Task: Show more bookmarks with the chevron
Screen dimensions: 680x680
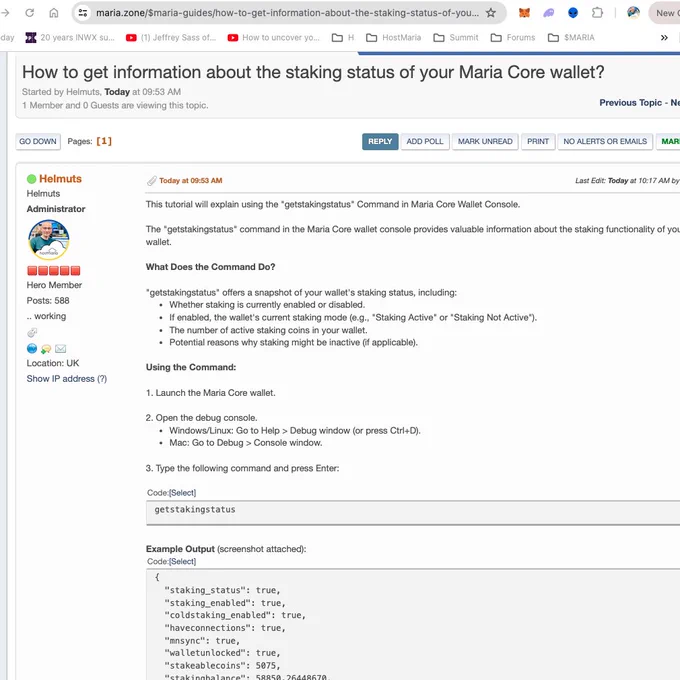Action: click(664, 38)
